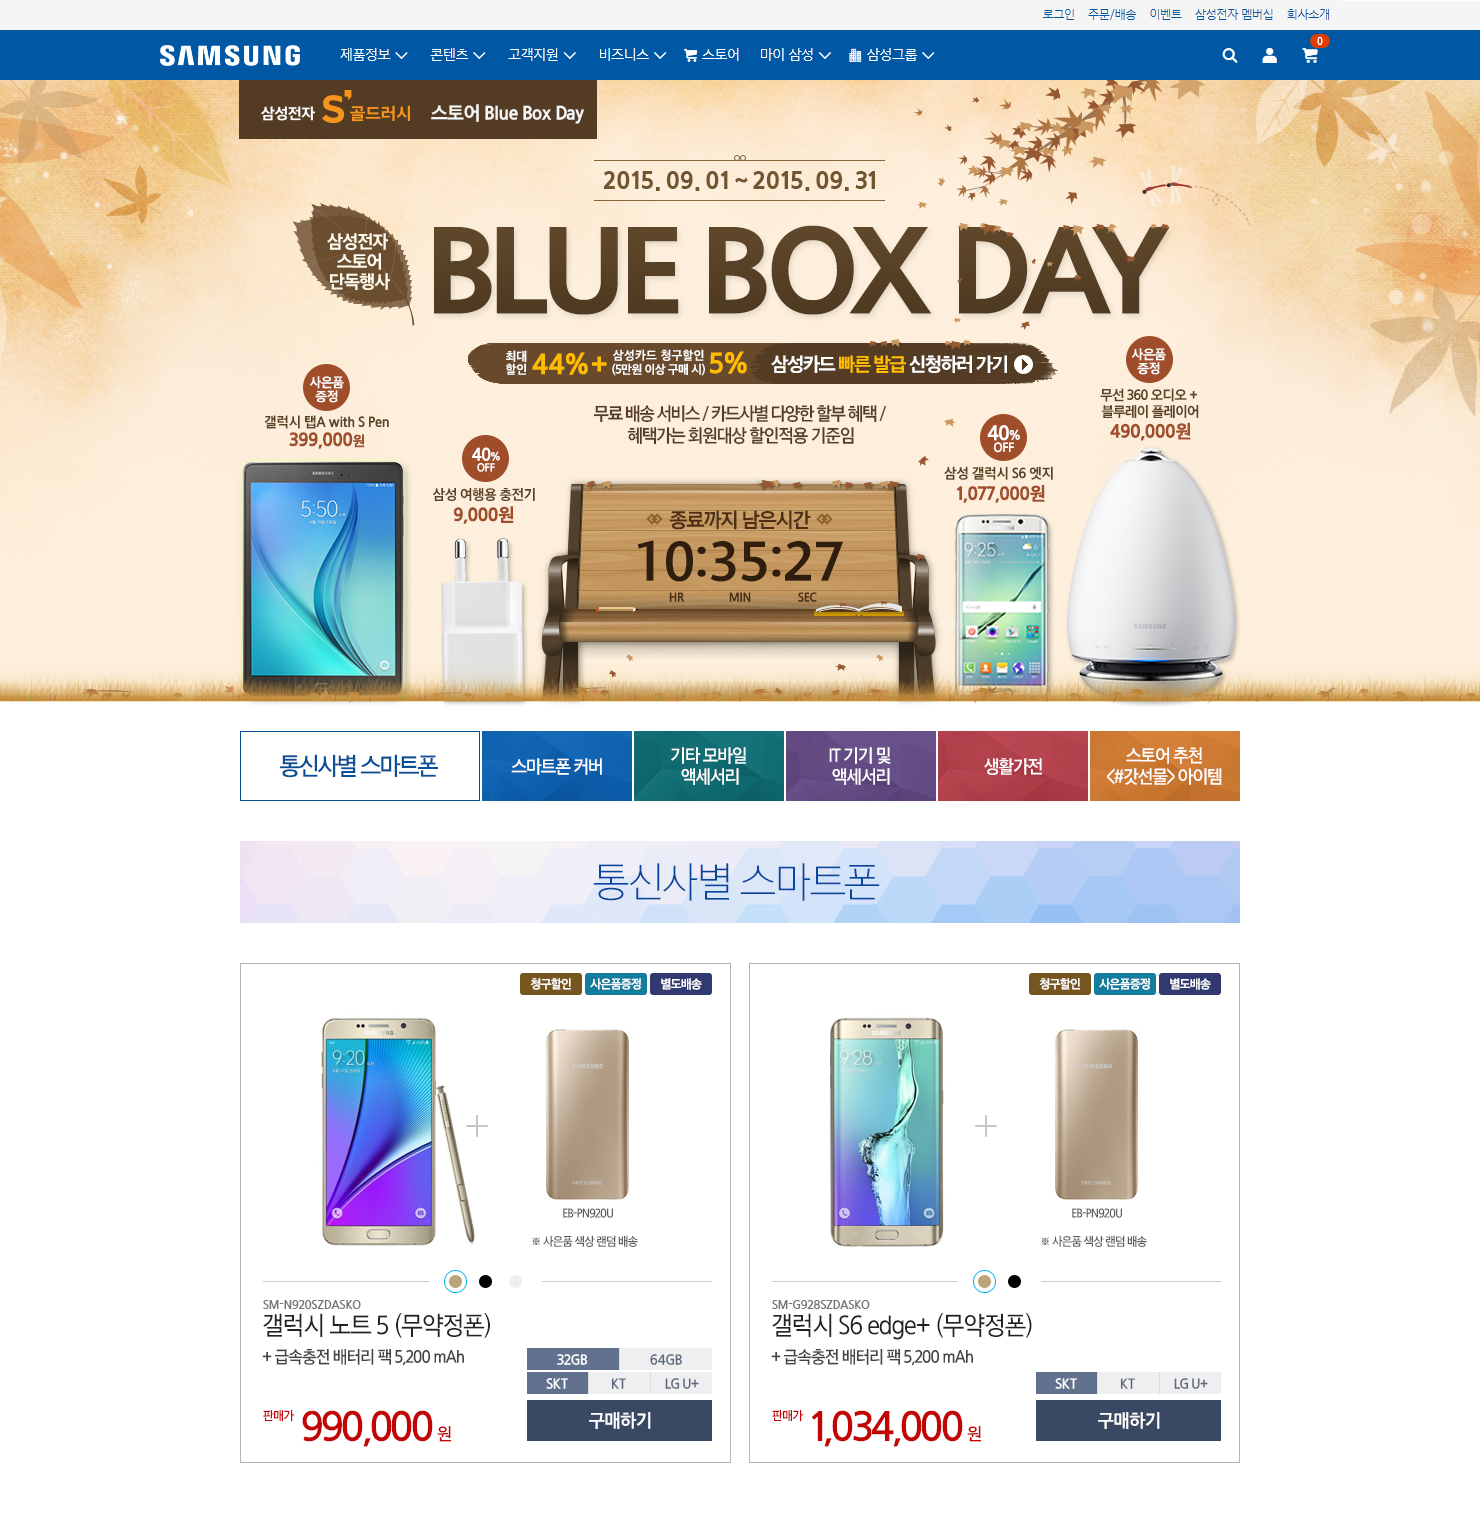Click 구매하기 button for Galaxy Note 5

pyautogui.click(x=619, y=1420)
